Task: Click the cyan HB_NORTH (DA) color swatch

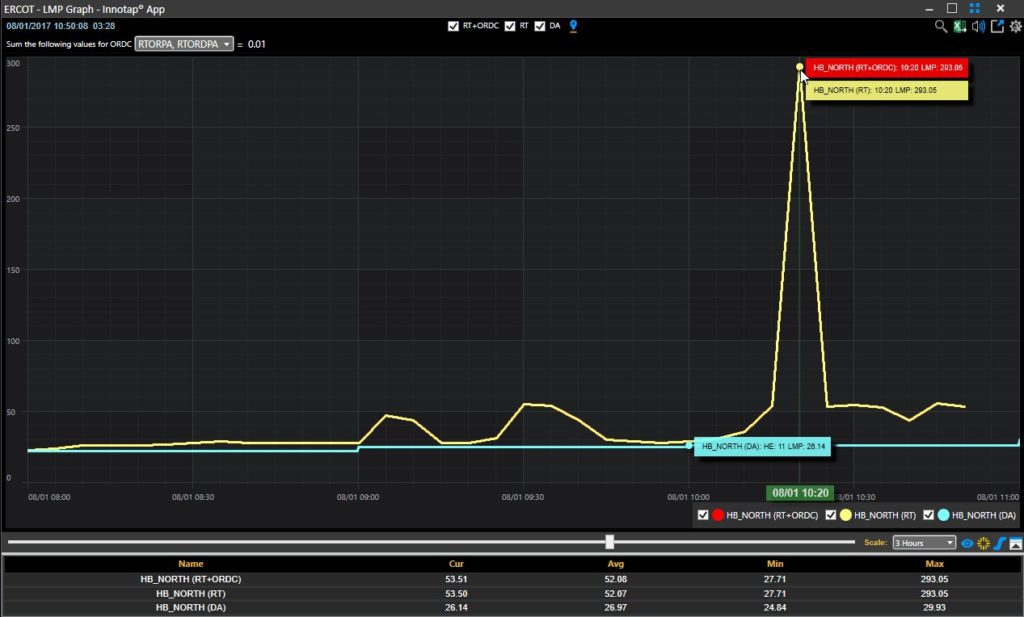Action: 944,515
